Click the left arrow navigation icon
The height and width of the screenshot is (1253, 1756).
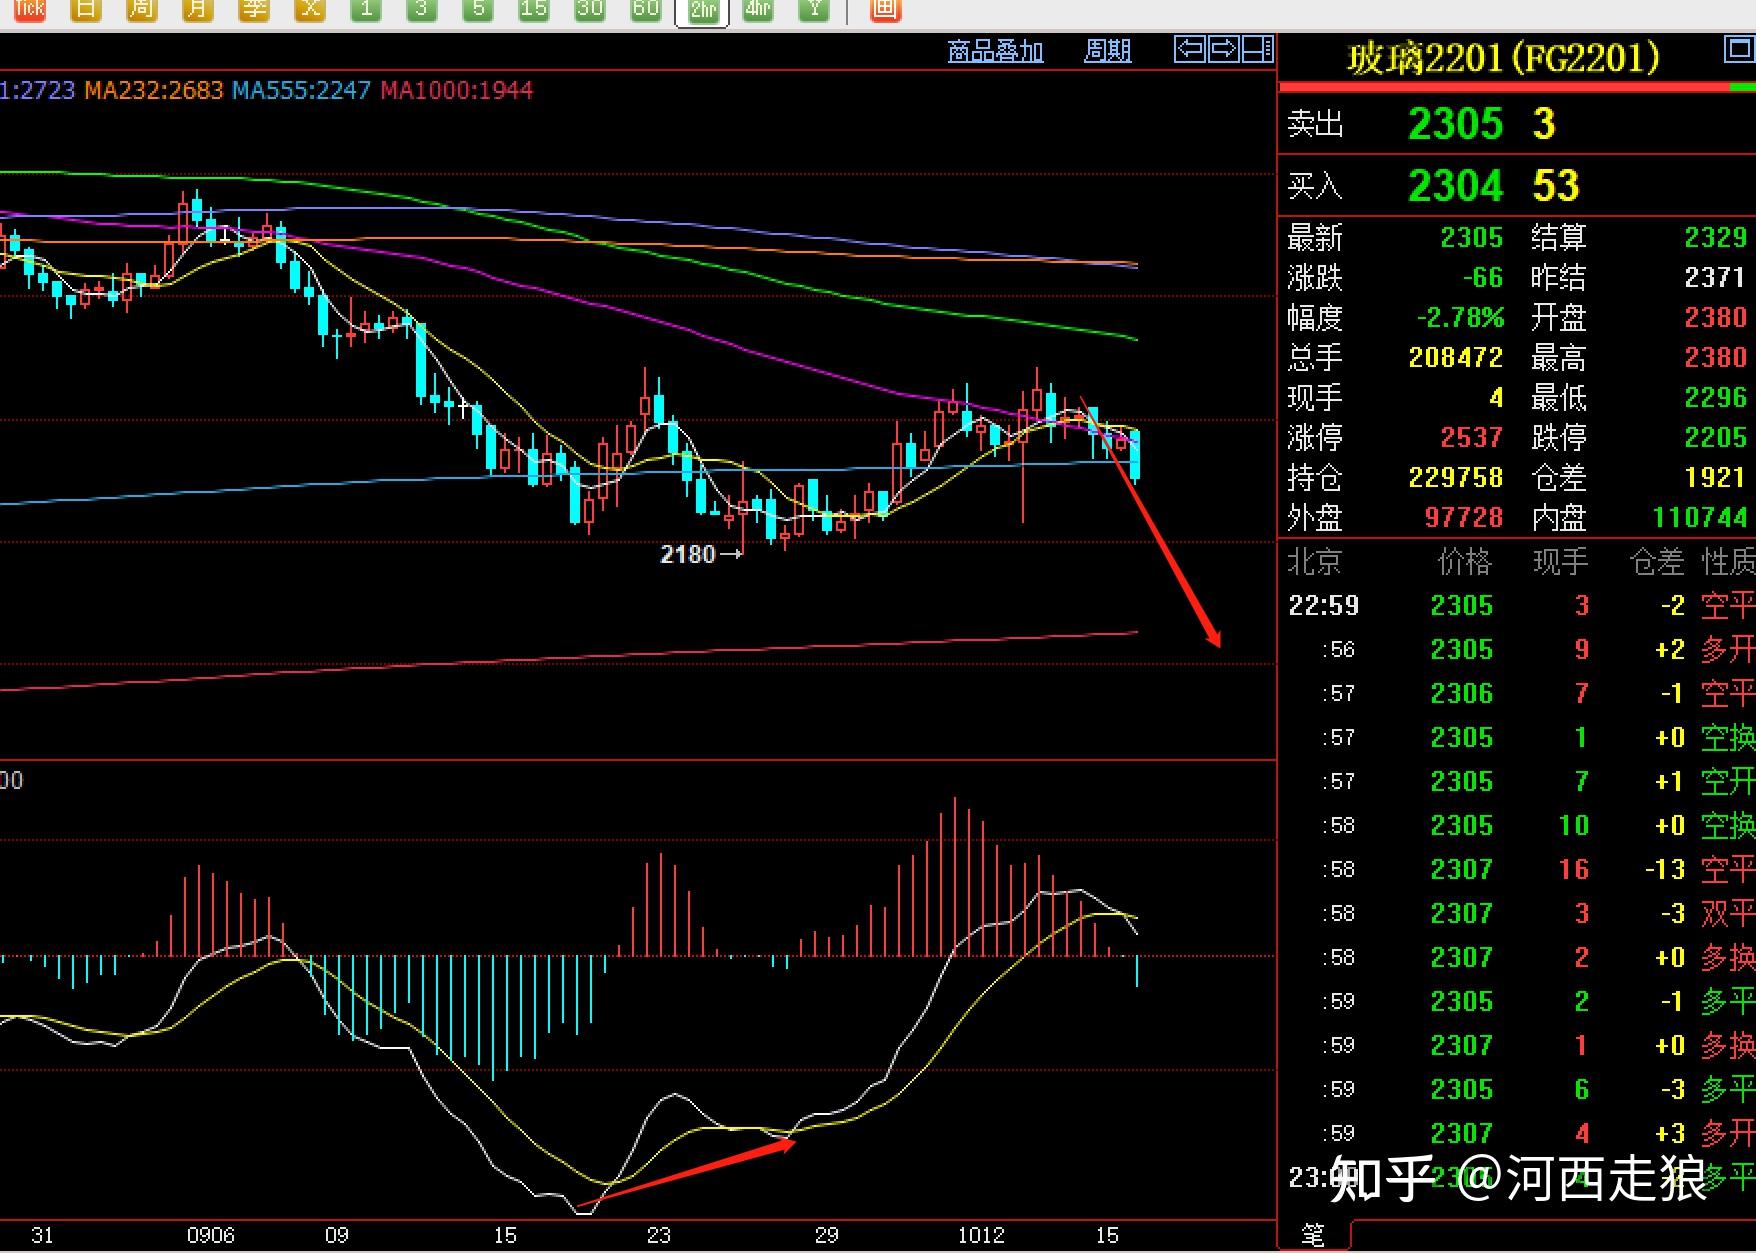tap(1190, 48)
